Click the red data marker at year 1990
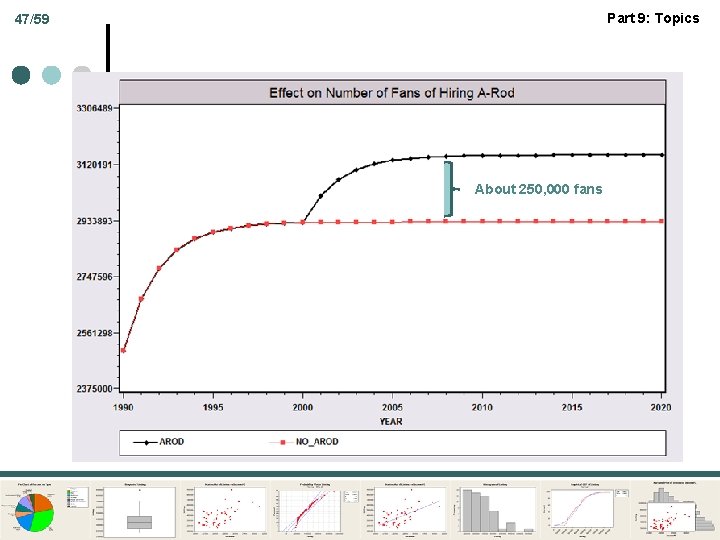Image resolution: width=720 pixels, height=540 pixels. click(x=123, y=351)
